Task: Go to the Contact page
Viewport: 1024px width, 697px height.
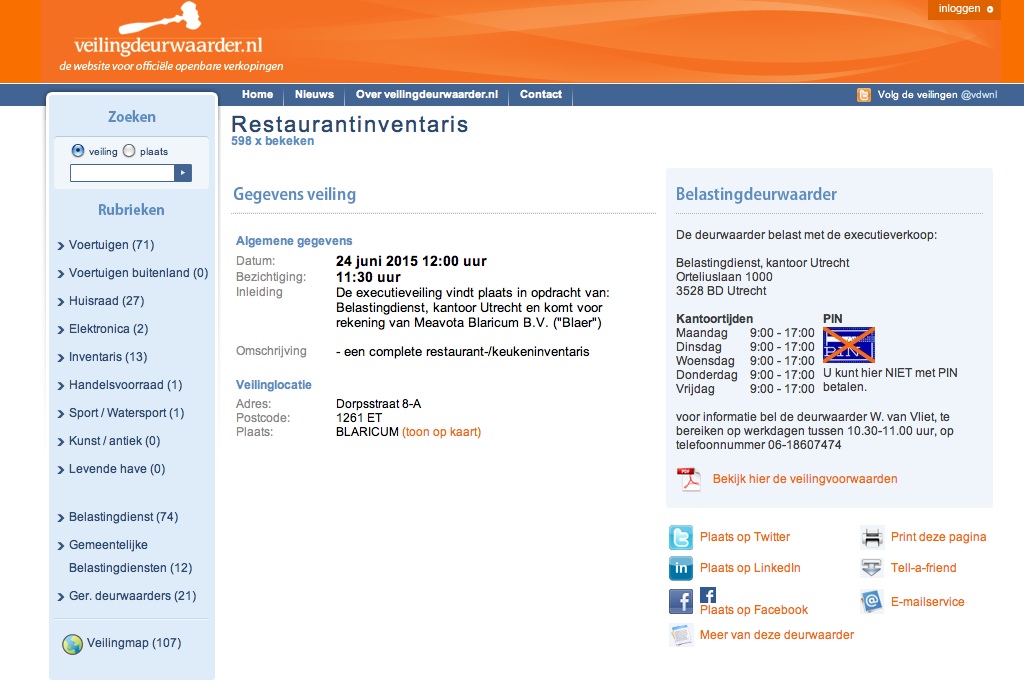Action: pos(541,95)
